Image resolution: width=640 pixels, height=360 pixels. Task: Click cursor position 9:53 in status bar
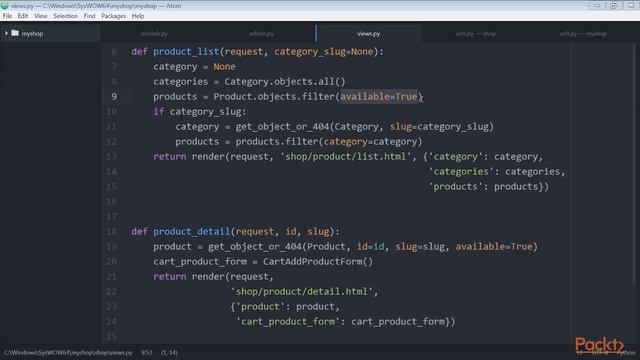[147, 352]
